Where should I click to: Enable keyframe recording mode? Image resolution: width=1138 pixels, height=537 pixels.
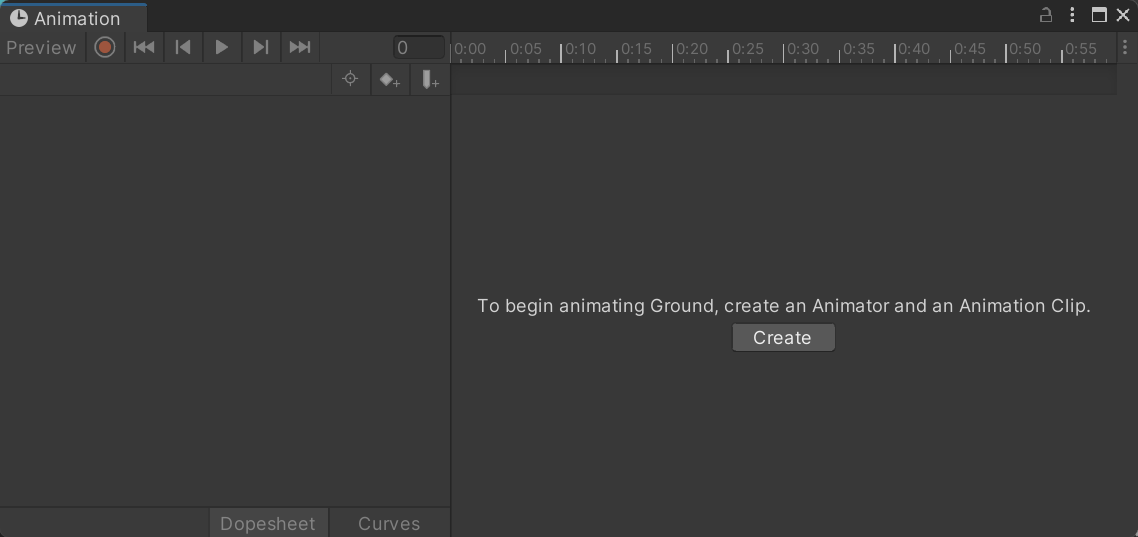pos(105,47)
